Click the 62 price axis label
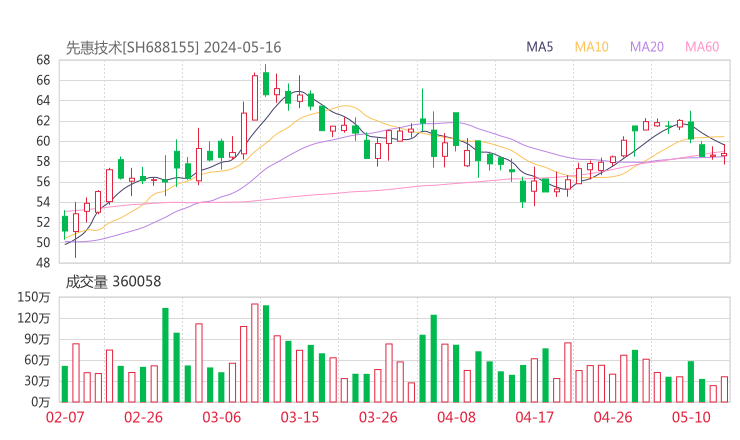This screenshot has width=740, height=440. 43,121
